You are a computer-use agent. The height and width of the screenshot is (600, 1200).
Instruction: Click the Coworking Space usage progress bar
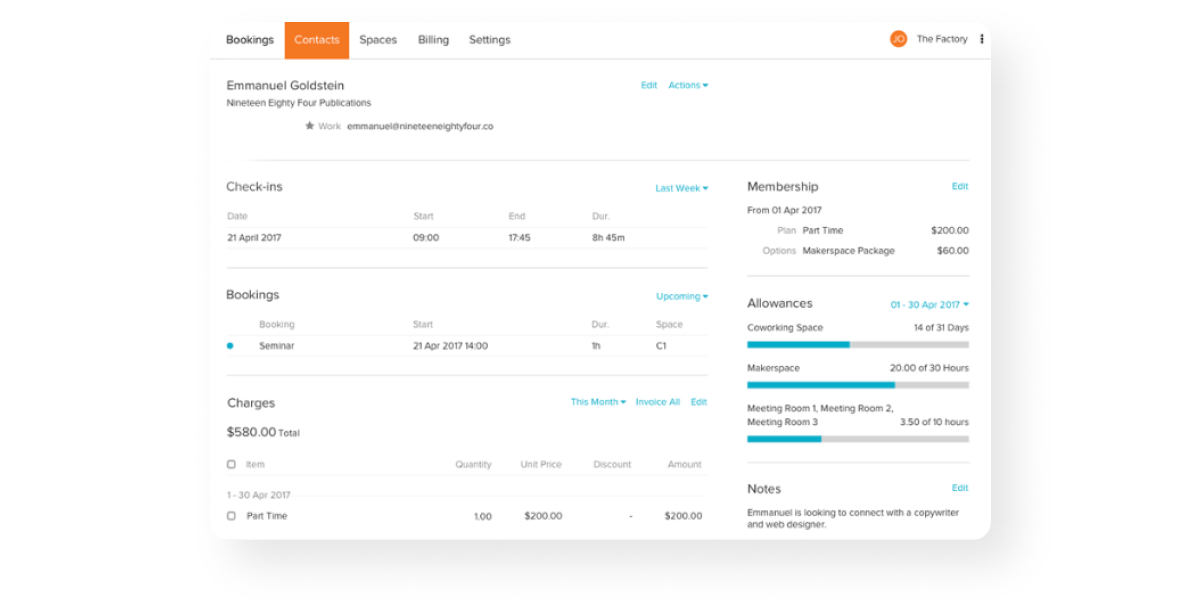pos(857,345)
